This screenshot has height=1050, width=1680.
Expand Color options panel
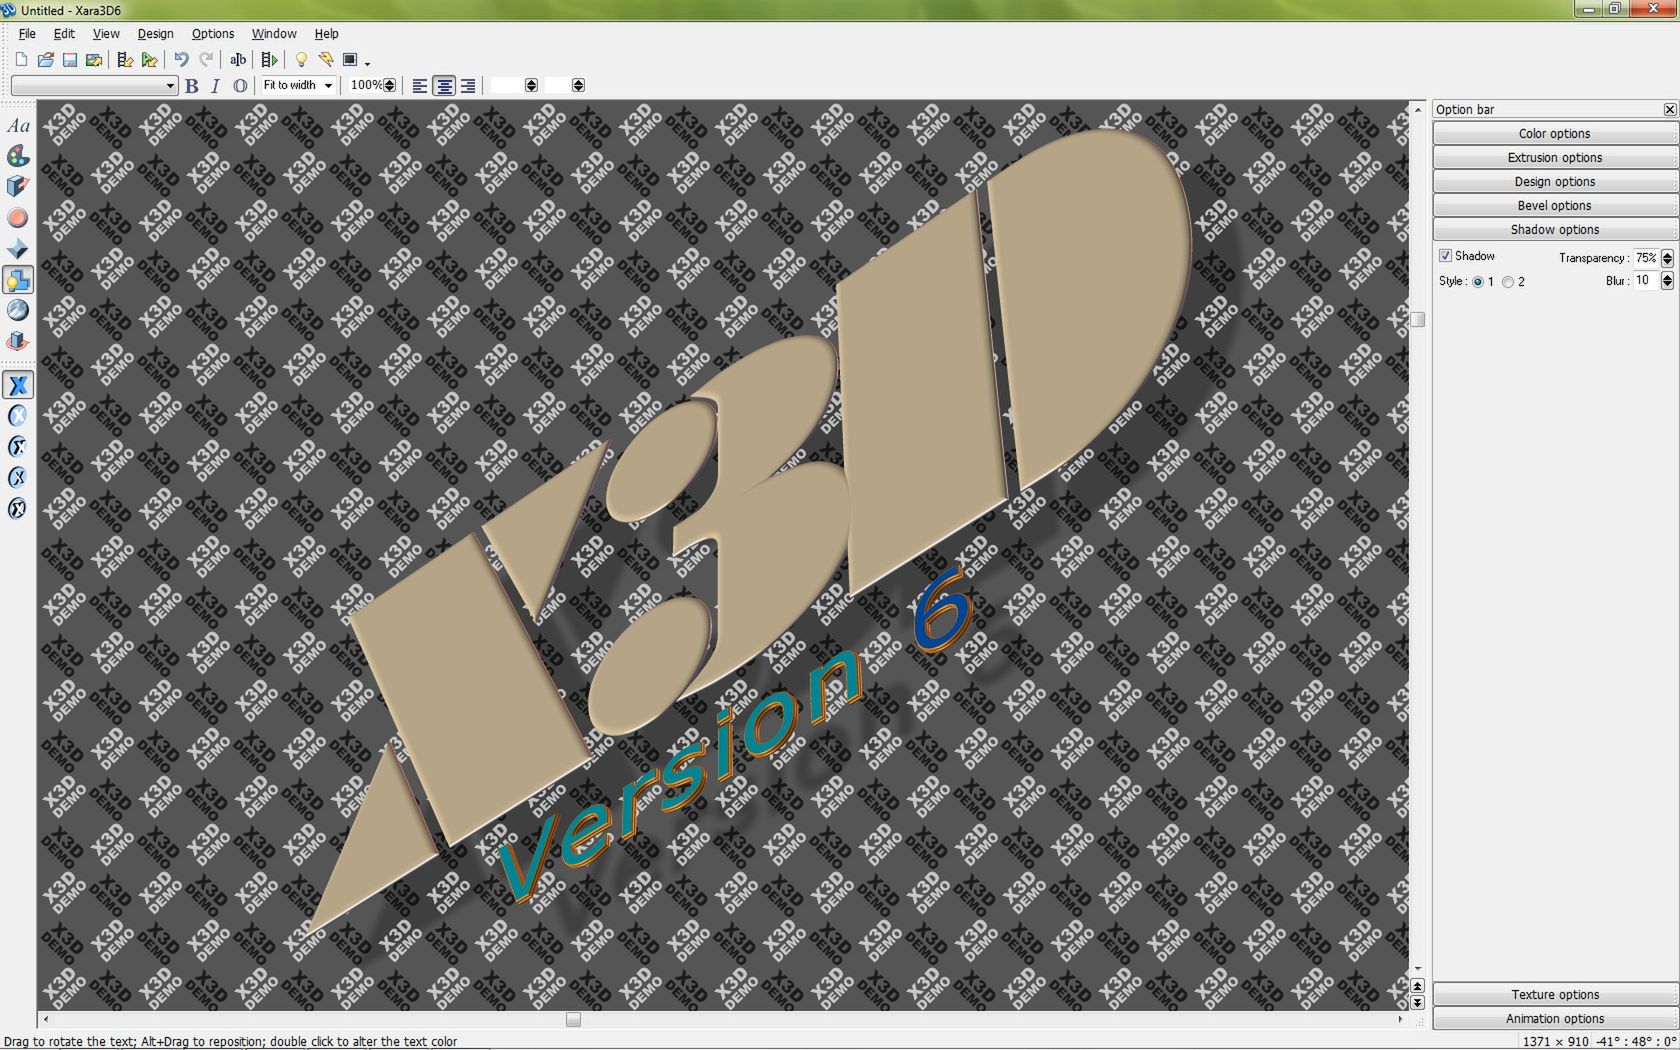[1555, 134]
